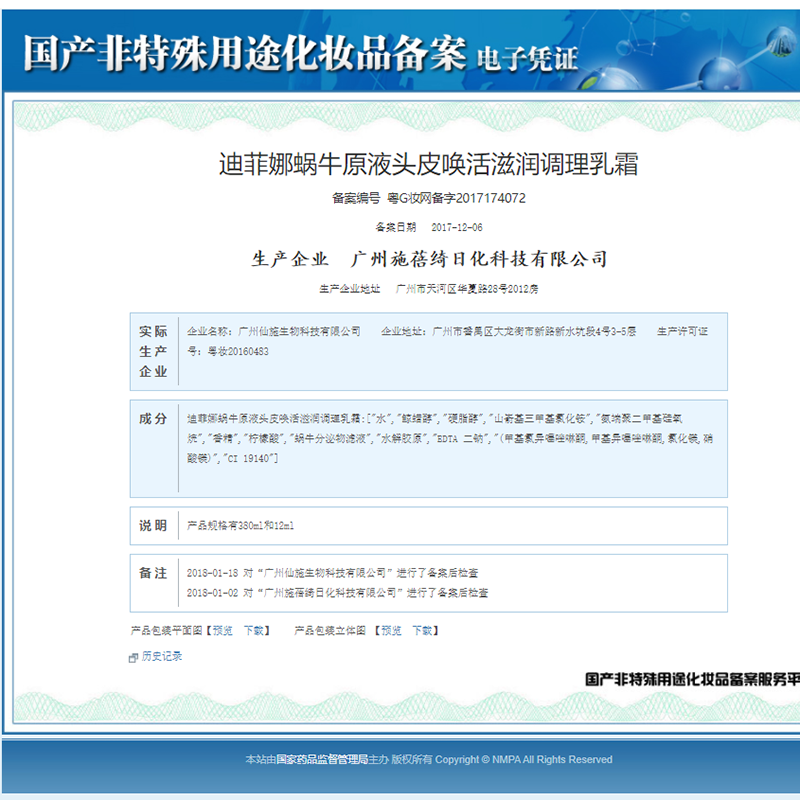Screen dimensions: 800x800
Task: Download the 产品包装平面图 via 下载
Action: click(x=254, y=631)
